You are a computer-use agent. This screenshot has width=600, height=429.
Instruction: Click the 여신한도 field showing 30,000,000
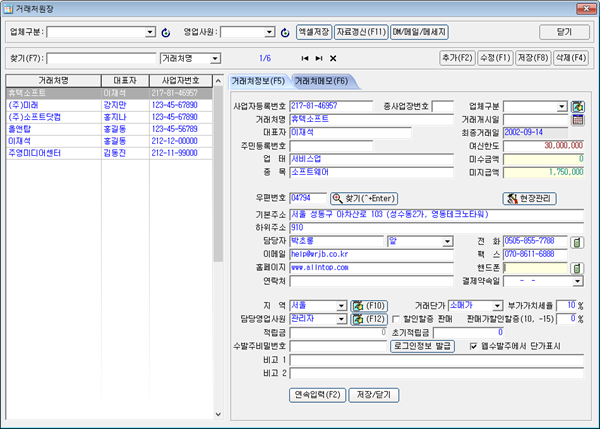point(543,146)
